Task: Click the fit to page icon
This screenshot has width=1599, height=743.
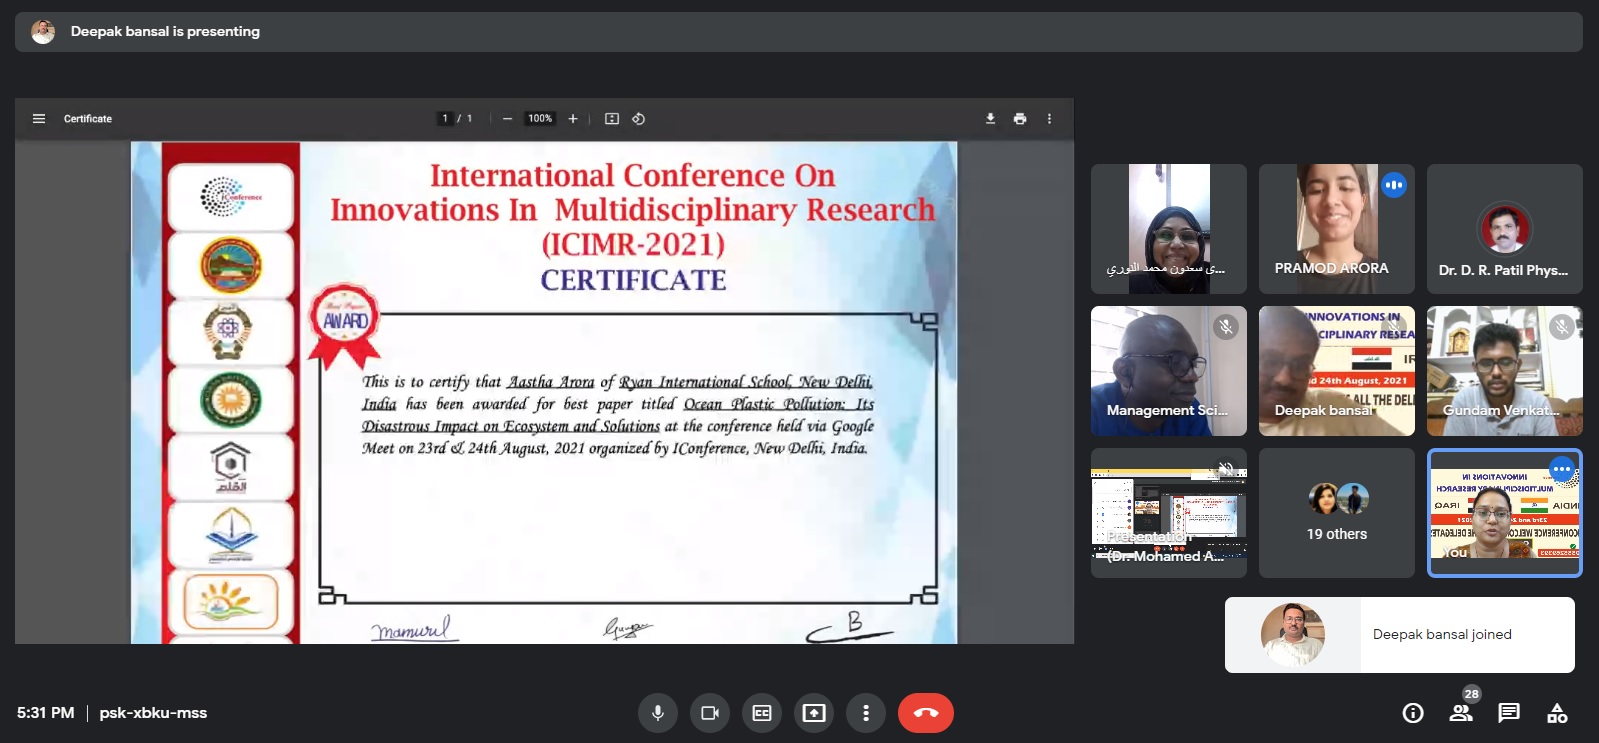Action: point(612,119)
